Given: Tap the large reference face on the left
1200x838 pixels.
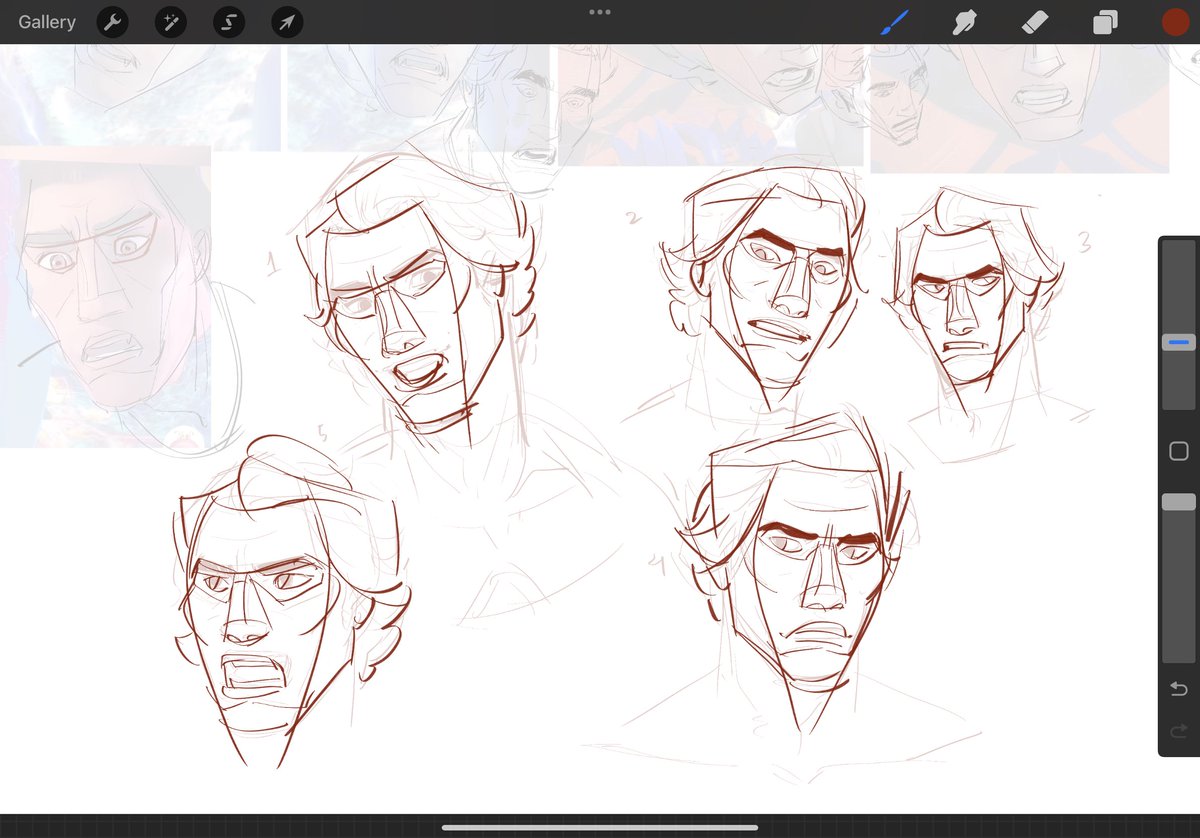Looking at the screenshot, I should [x=105, y=297].
